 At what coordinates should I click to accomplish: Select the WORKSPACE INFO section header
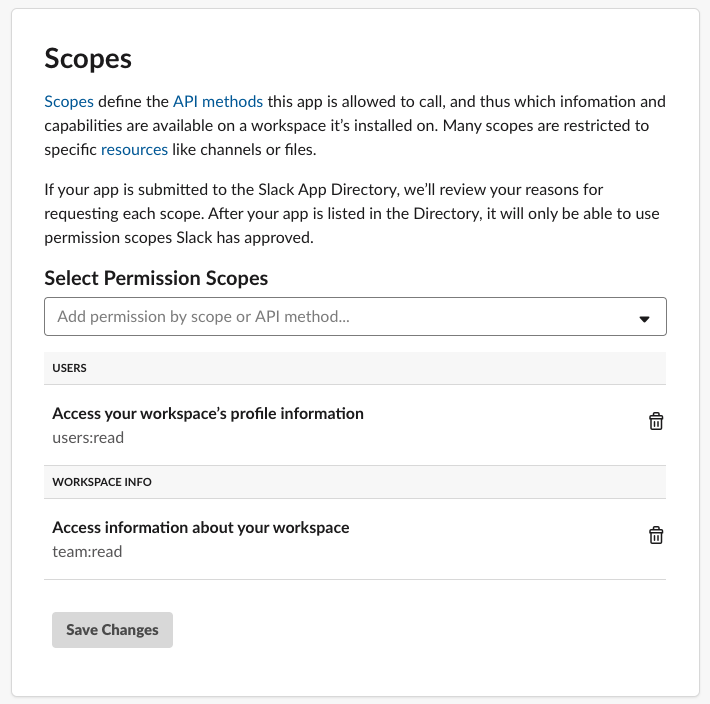tap(102, 482)
